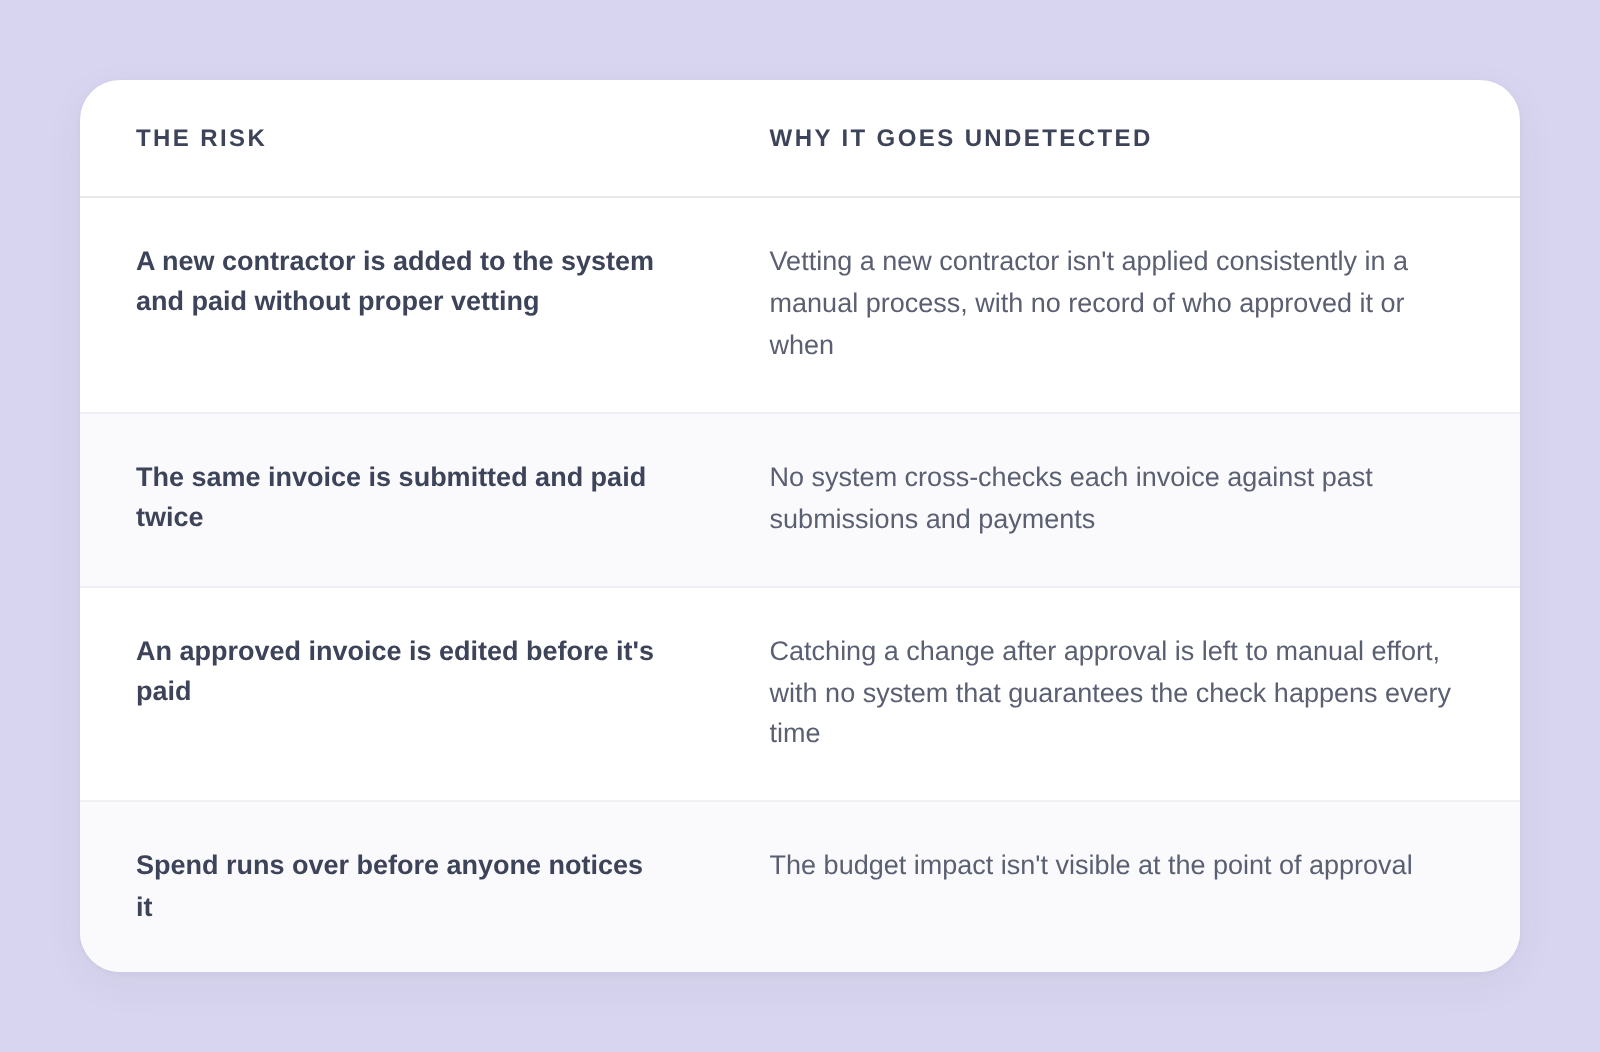This screenshot has width=1600, height=1052.
Task: Select the duplicate invoice paid twice risk
Action: (x=391, y=497)
